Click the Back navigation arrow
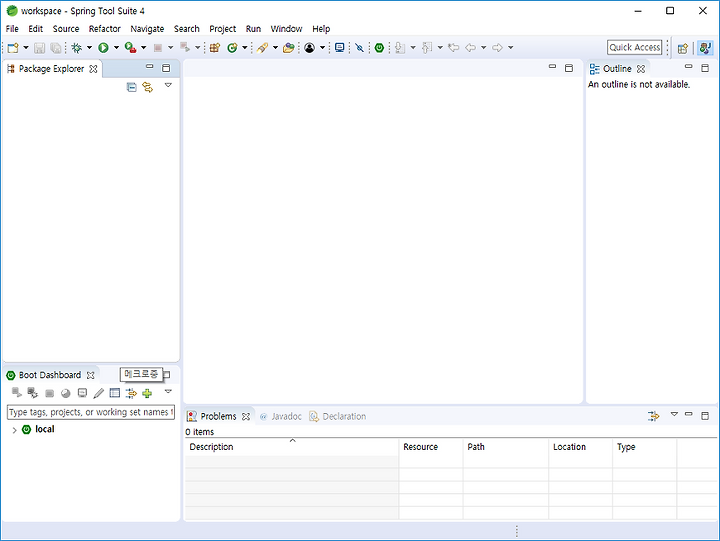 click(470, 47)
